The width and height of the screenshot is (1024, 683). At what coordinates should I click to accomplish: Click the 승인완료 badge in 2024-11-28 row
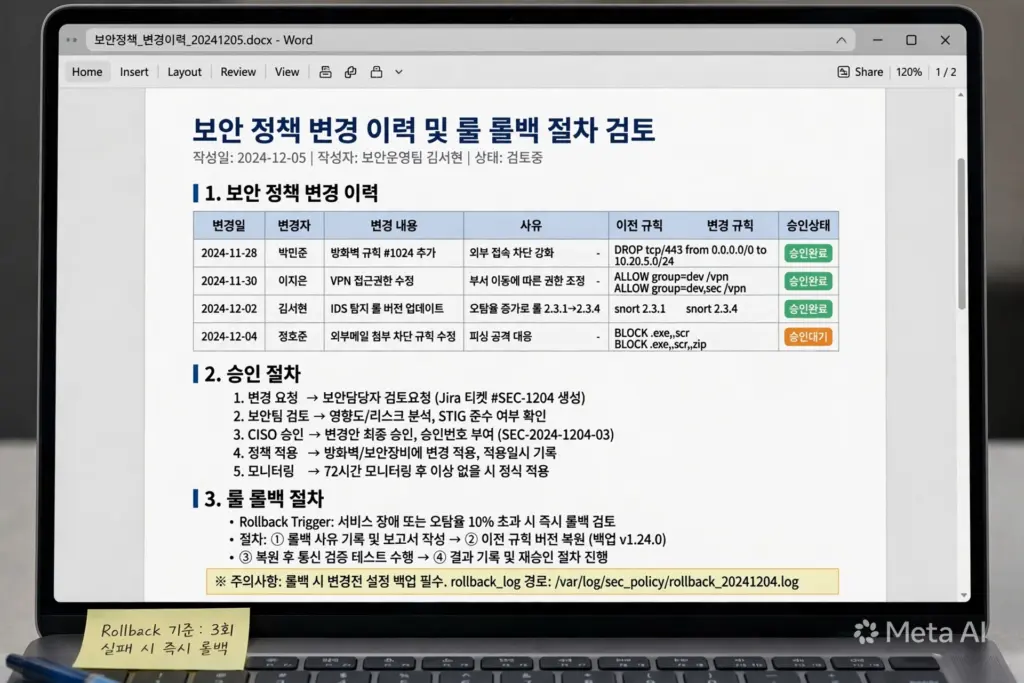click(808, 253)
